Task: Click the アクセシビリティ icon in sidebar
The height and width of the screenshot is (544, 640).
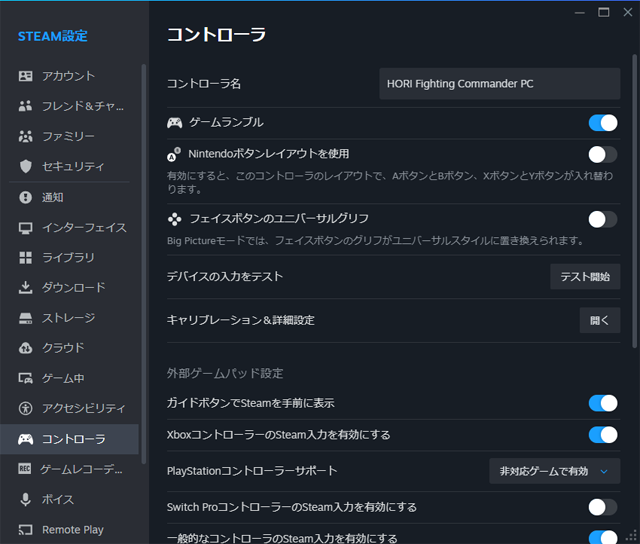Action: pyautogui.click(x=26, y=408)
